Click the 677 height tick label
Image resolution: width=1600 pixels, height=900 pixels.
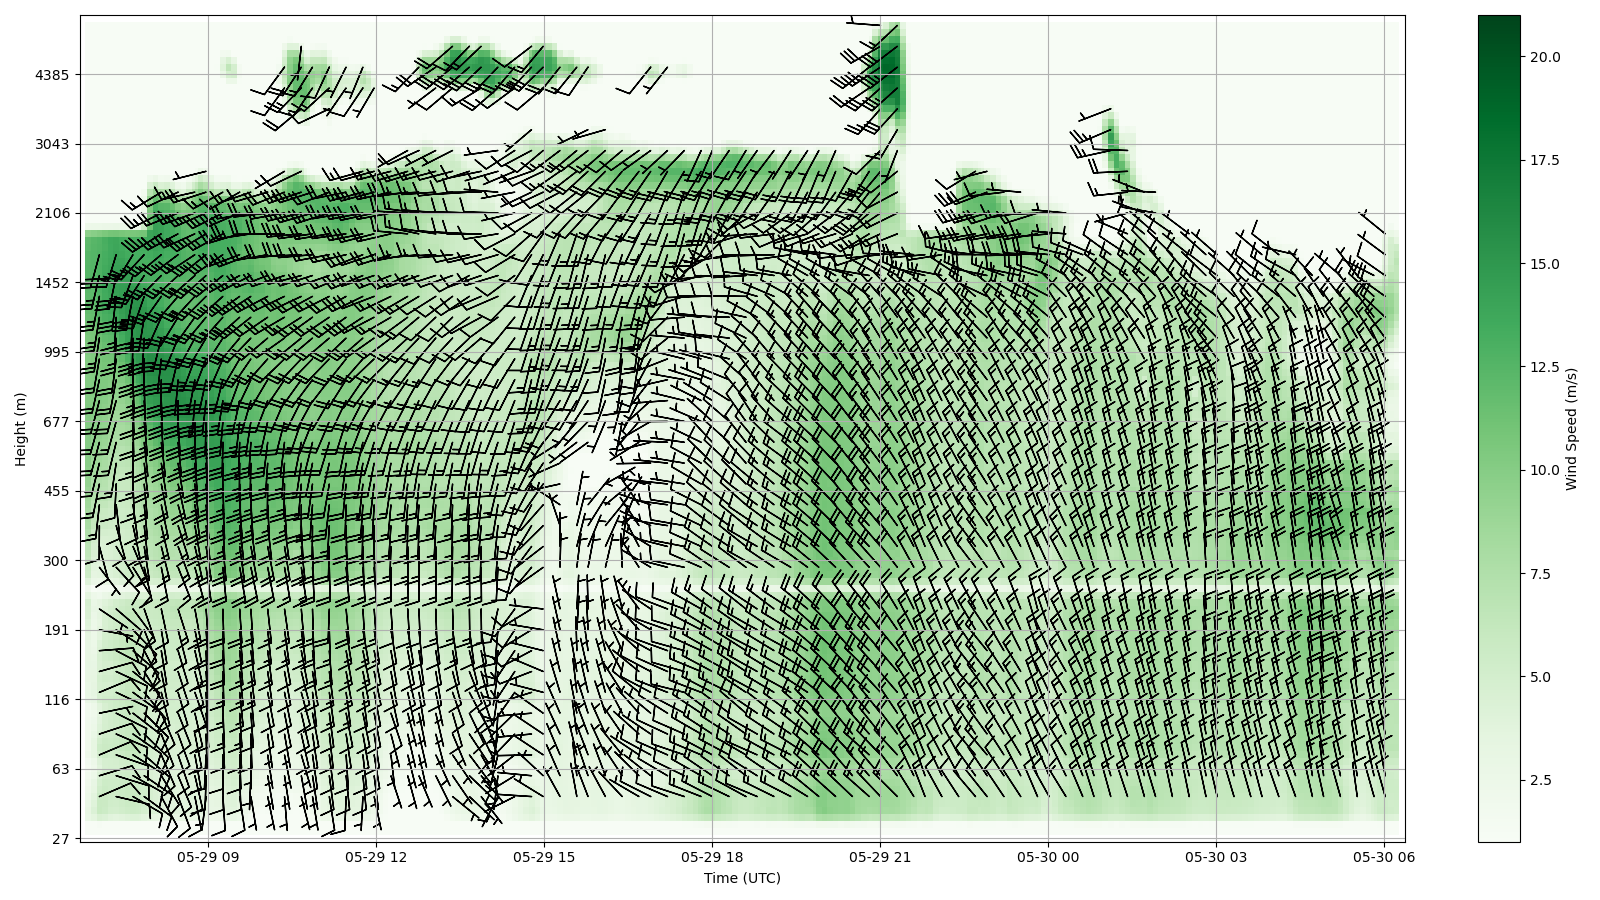tap(57, 422)
